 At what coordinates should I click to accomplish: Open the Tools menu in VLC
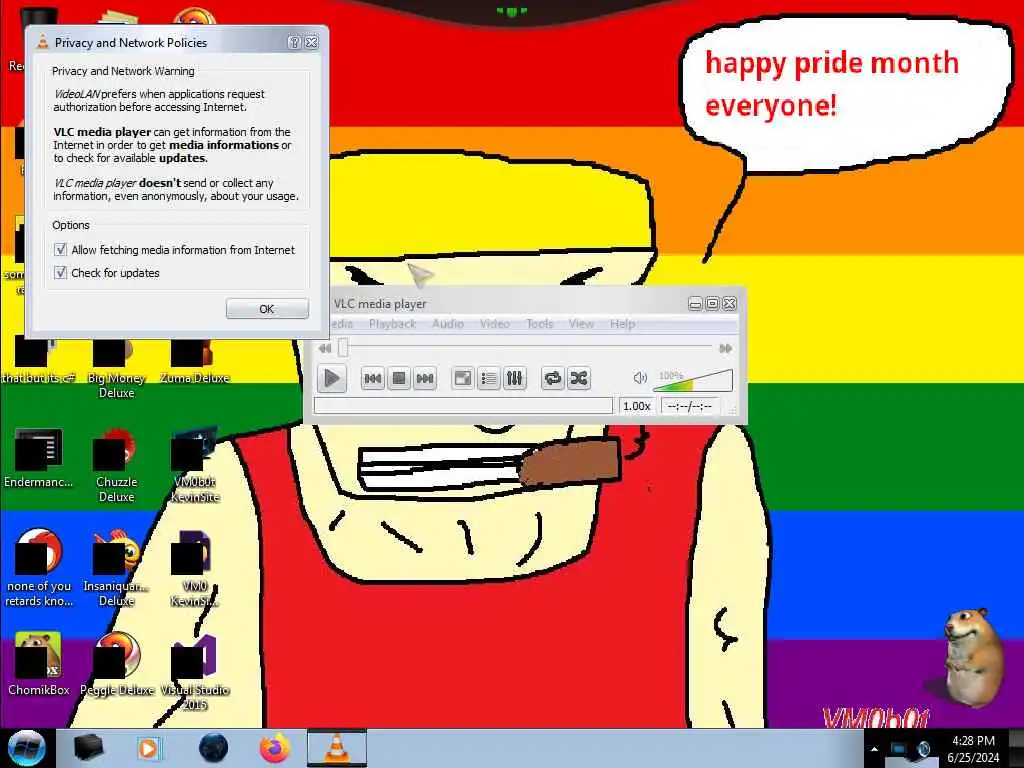539,324
